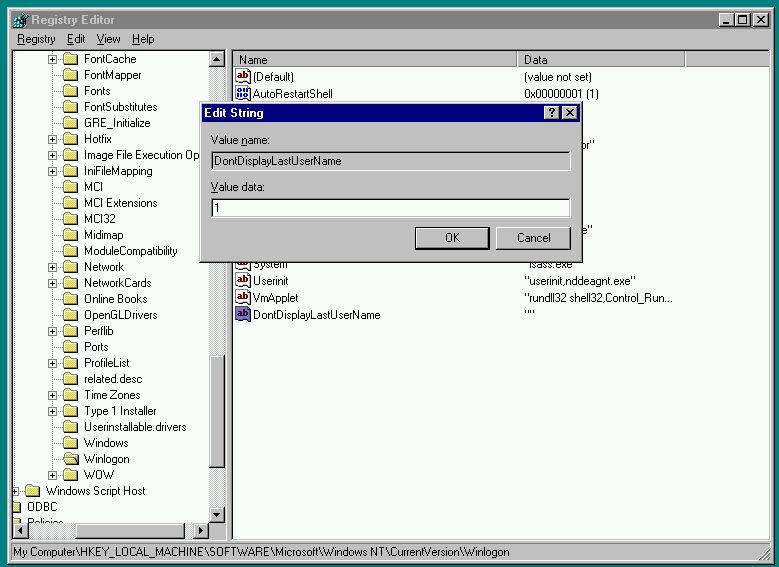Click the Edit String help question-mark button
The width and height of the screenshot is (779, 567).
[x=551, y=113]
